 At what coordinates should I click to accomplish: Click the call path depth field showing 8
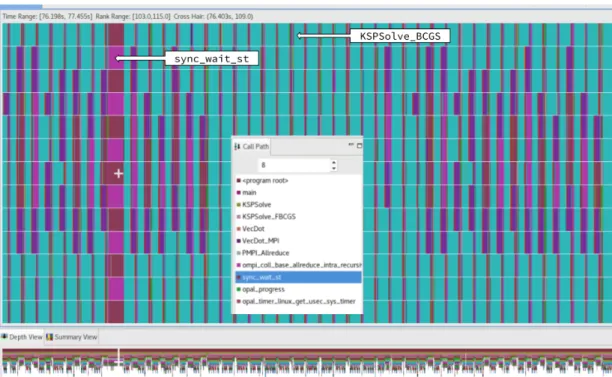(x=294, y=165)
